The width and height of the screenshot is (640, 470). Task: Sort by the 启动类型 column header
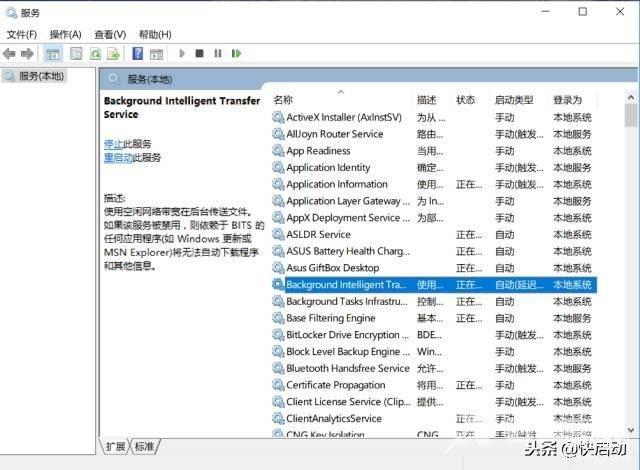click(x=514, y=100)
